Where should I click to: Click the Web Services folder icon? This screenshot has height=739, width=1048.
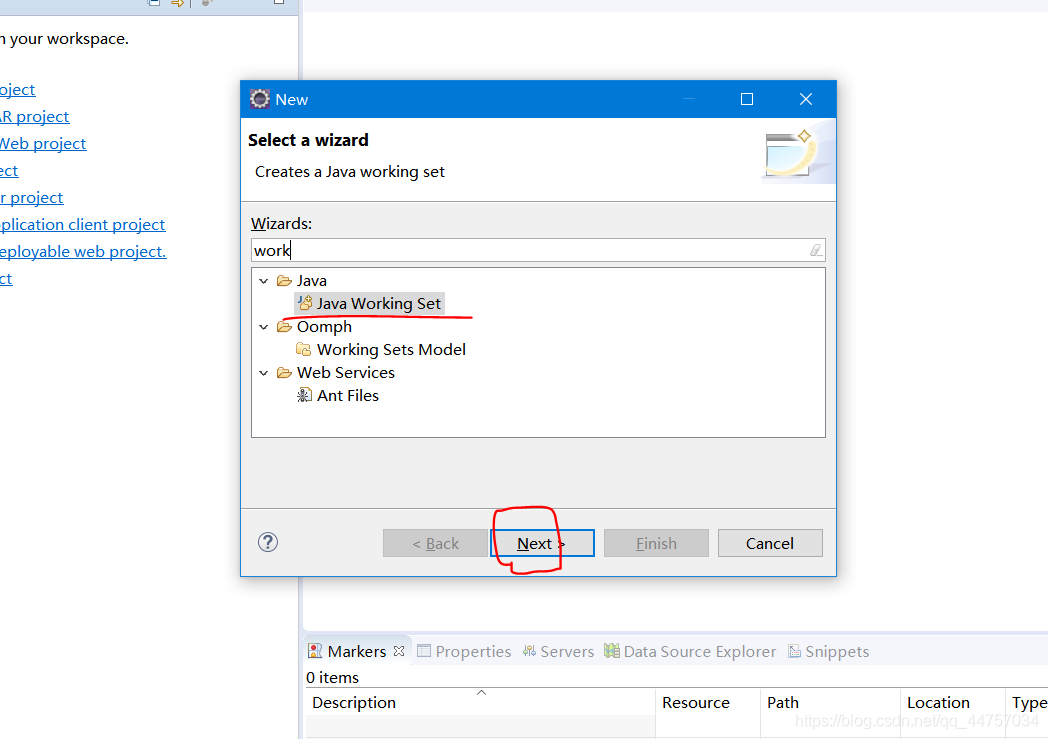[x=285, y=373]
